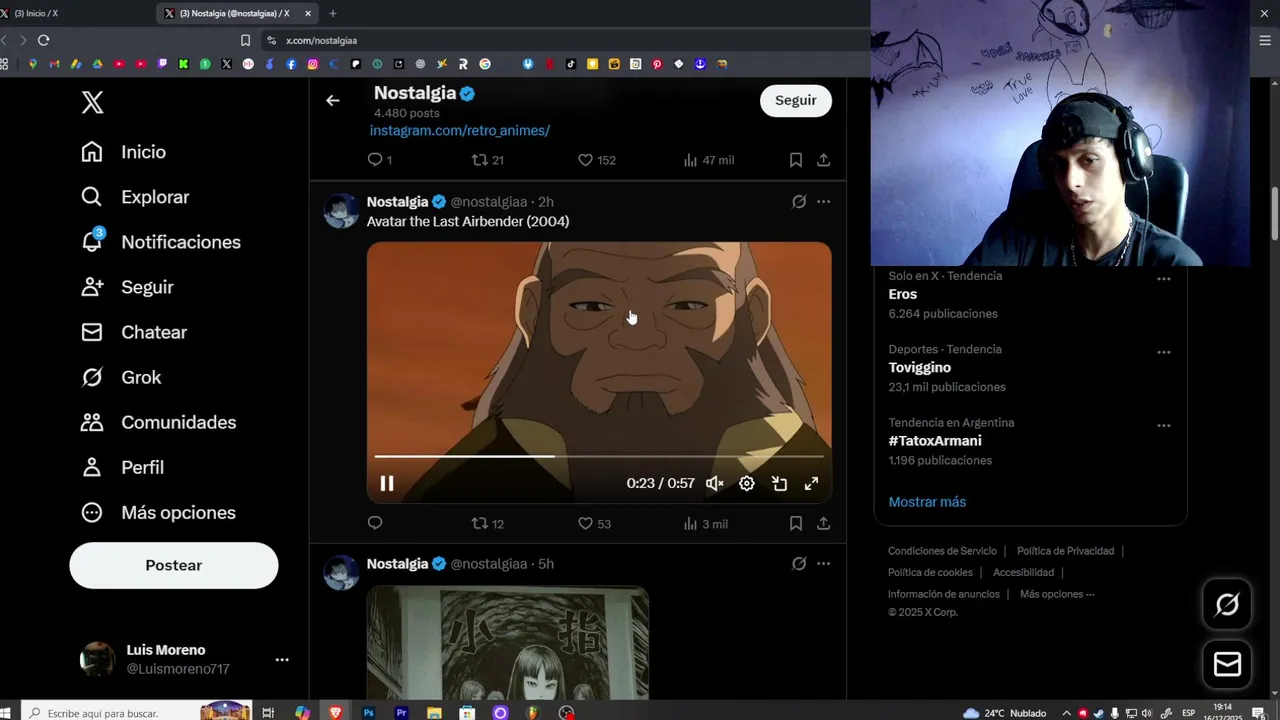Viewport: 1280px width, 720px height.
Task: Open floating messages envelope button
Action: point(1227,665)
